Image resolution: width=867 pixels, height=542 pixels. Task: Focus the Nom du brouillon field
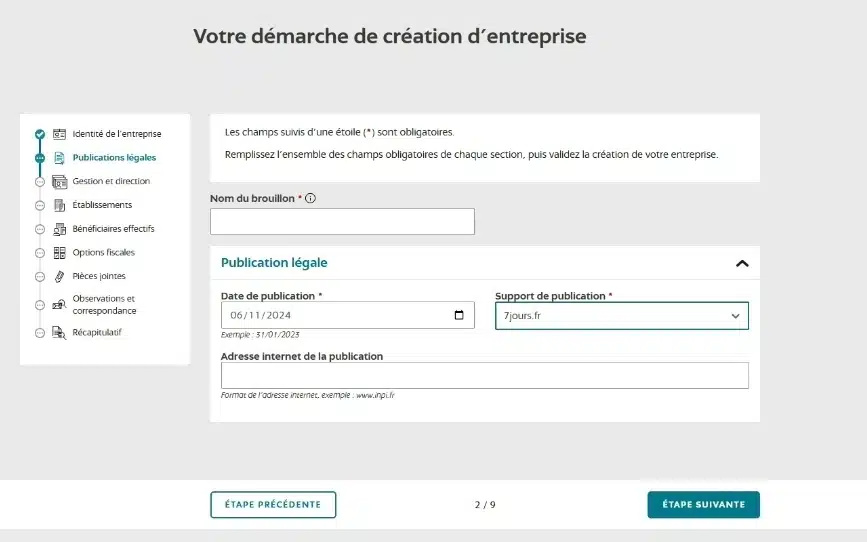(342, 221)
